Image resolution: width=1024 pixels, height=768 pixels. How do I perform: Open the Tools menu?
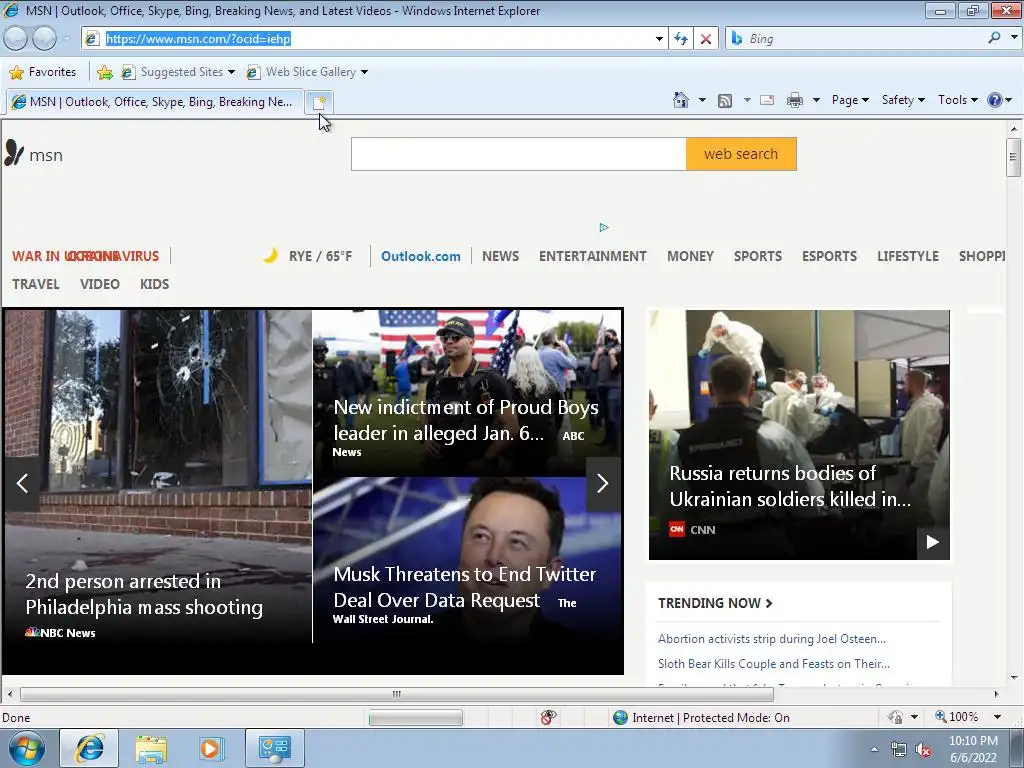[957, 100]
